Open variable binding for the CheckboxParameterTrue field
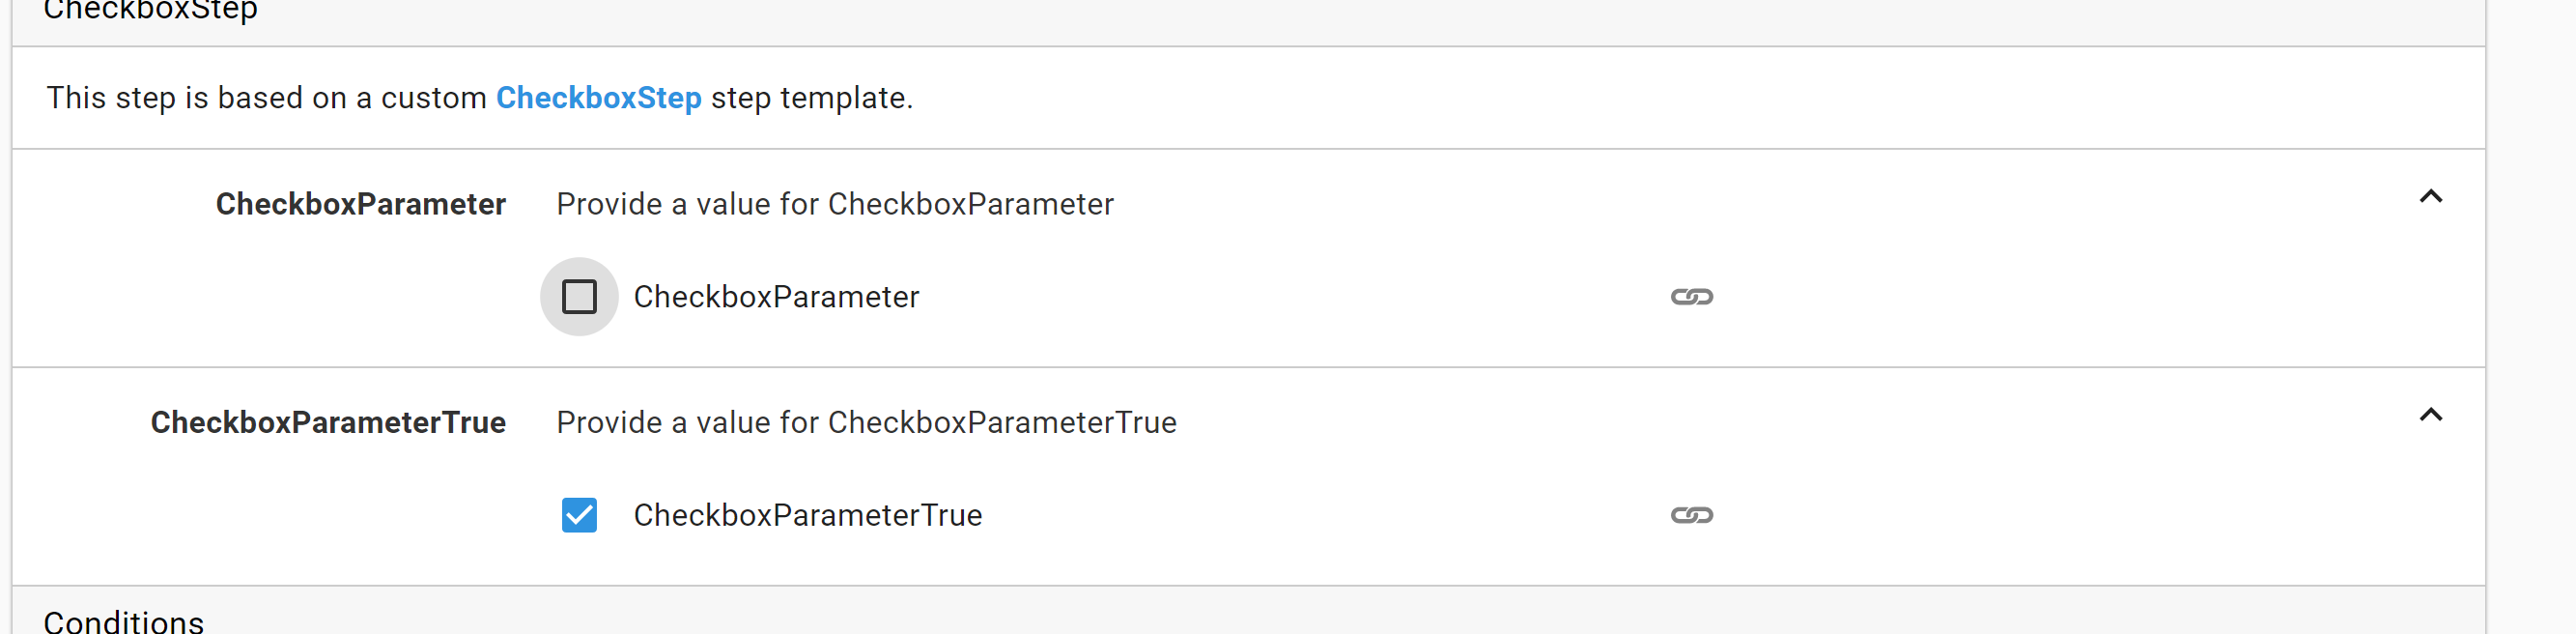This screenshot has height=634, width=2576. point(1692,515)
